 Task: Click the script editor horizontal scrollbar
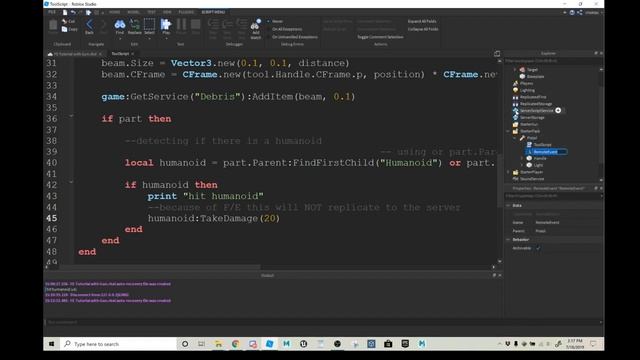pyautogui.click(x=160, y=267)
